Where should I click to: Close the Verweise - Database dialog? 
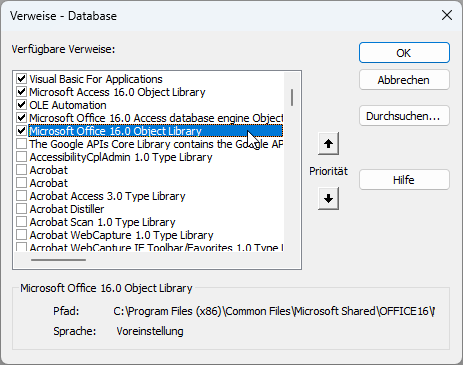447,15
